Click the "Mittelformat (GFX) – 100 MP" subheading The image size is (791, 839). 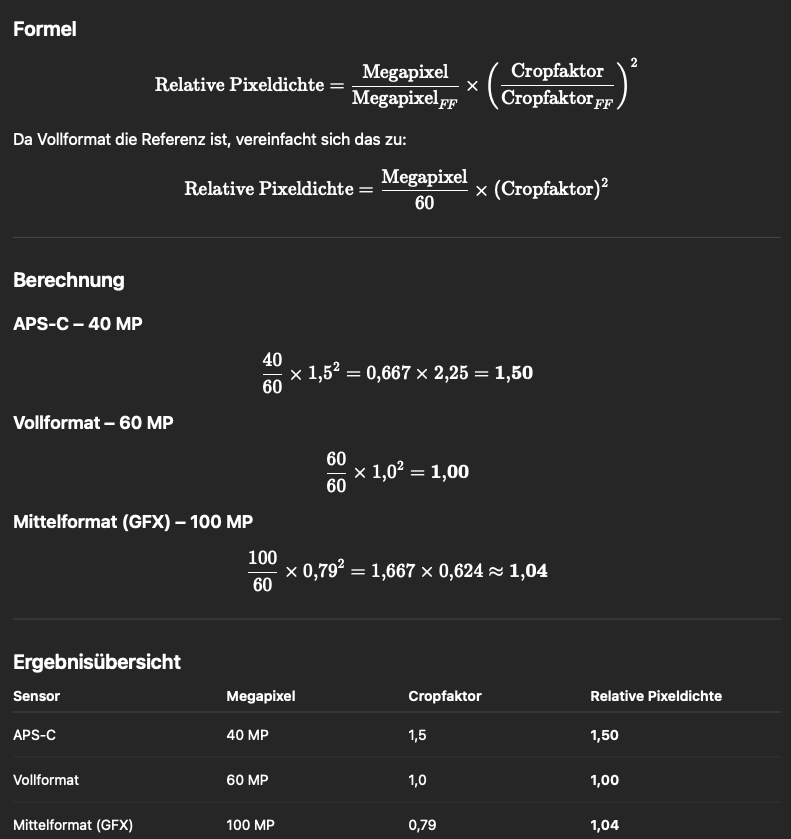point(133,522)
